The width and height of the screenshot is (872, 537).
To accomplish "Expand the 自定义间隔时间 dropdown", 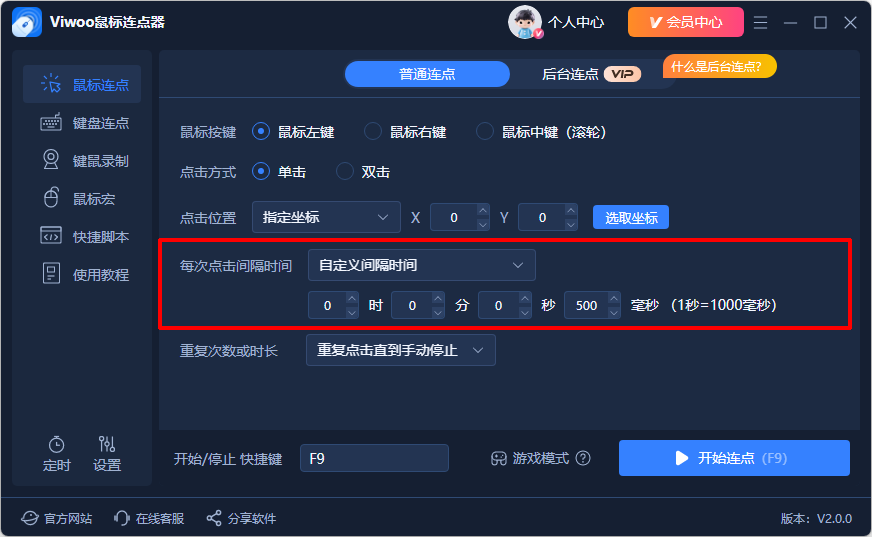I will tap(422, 265).
